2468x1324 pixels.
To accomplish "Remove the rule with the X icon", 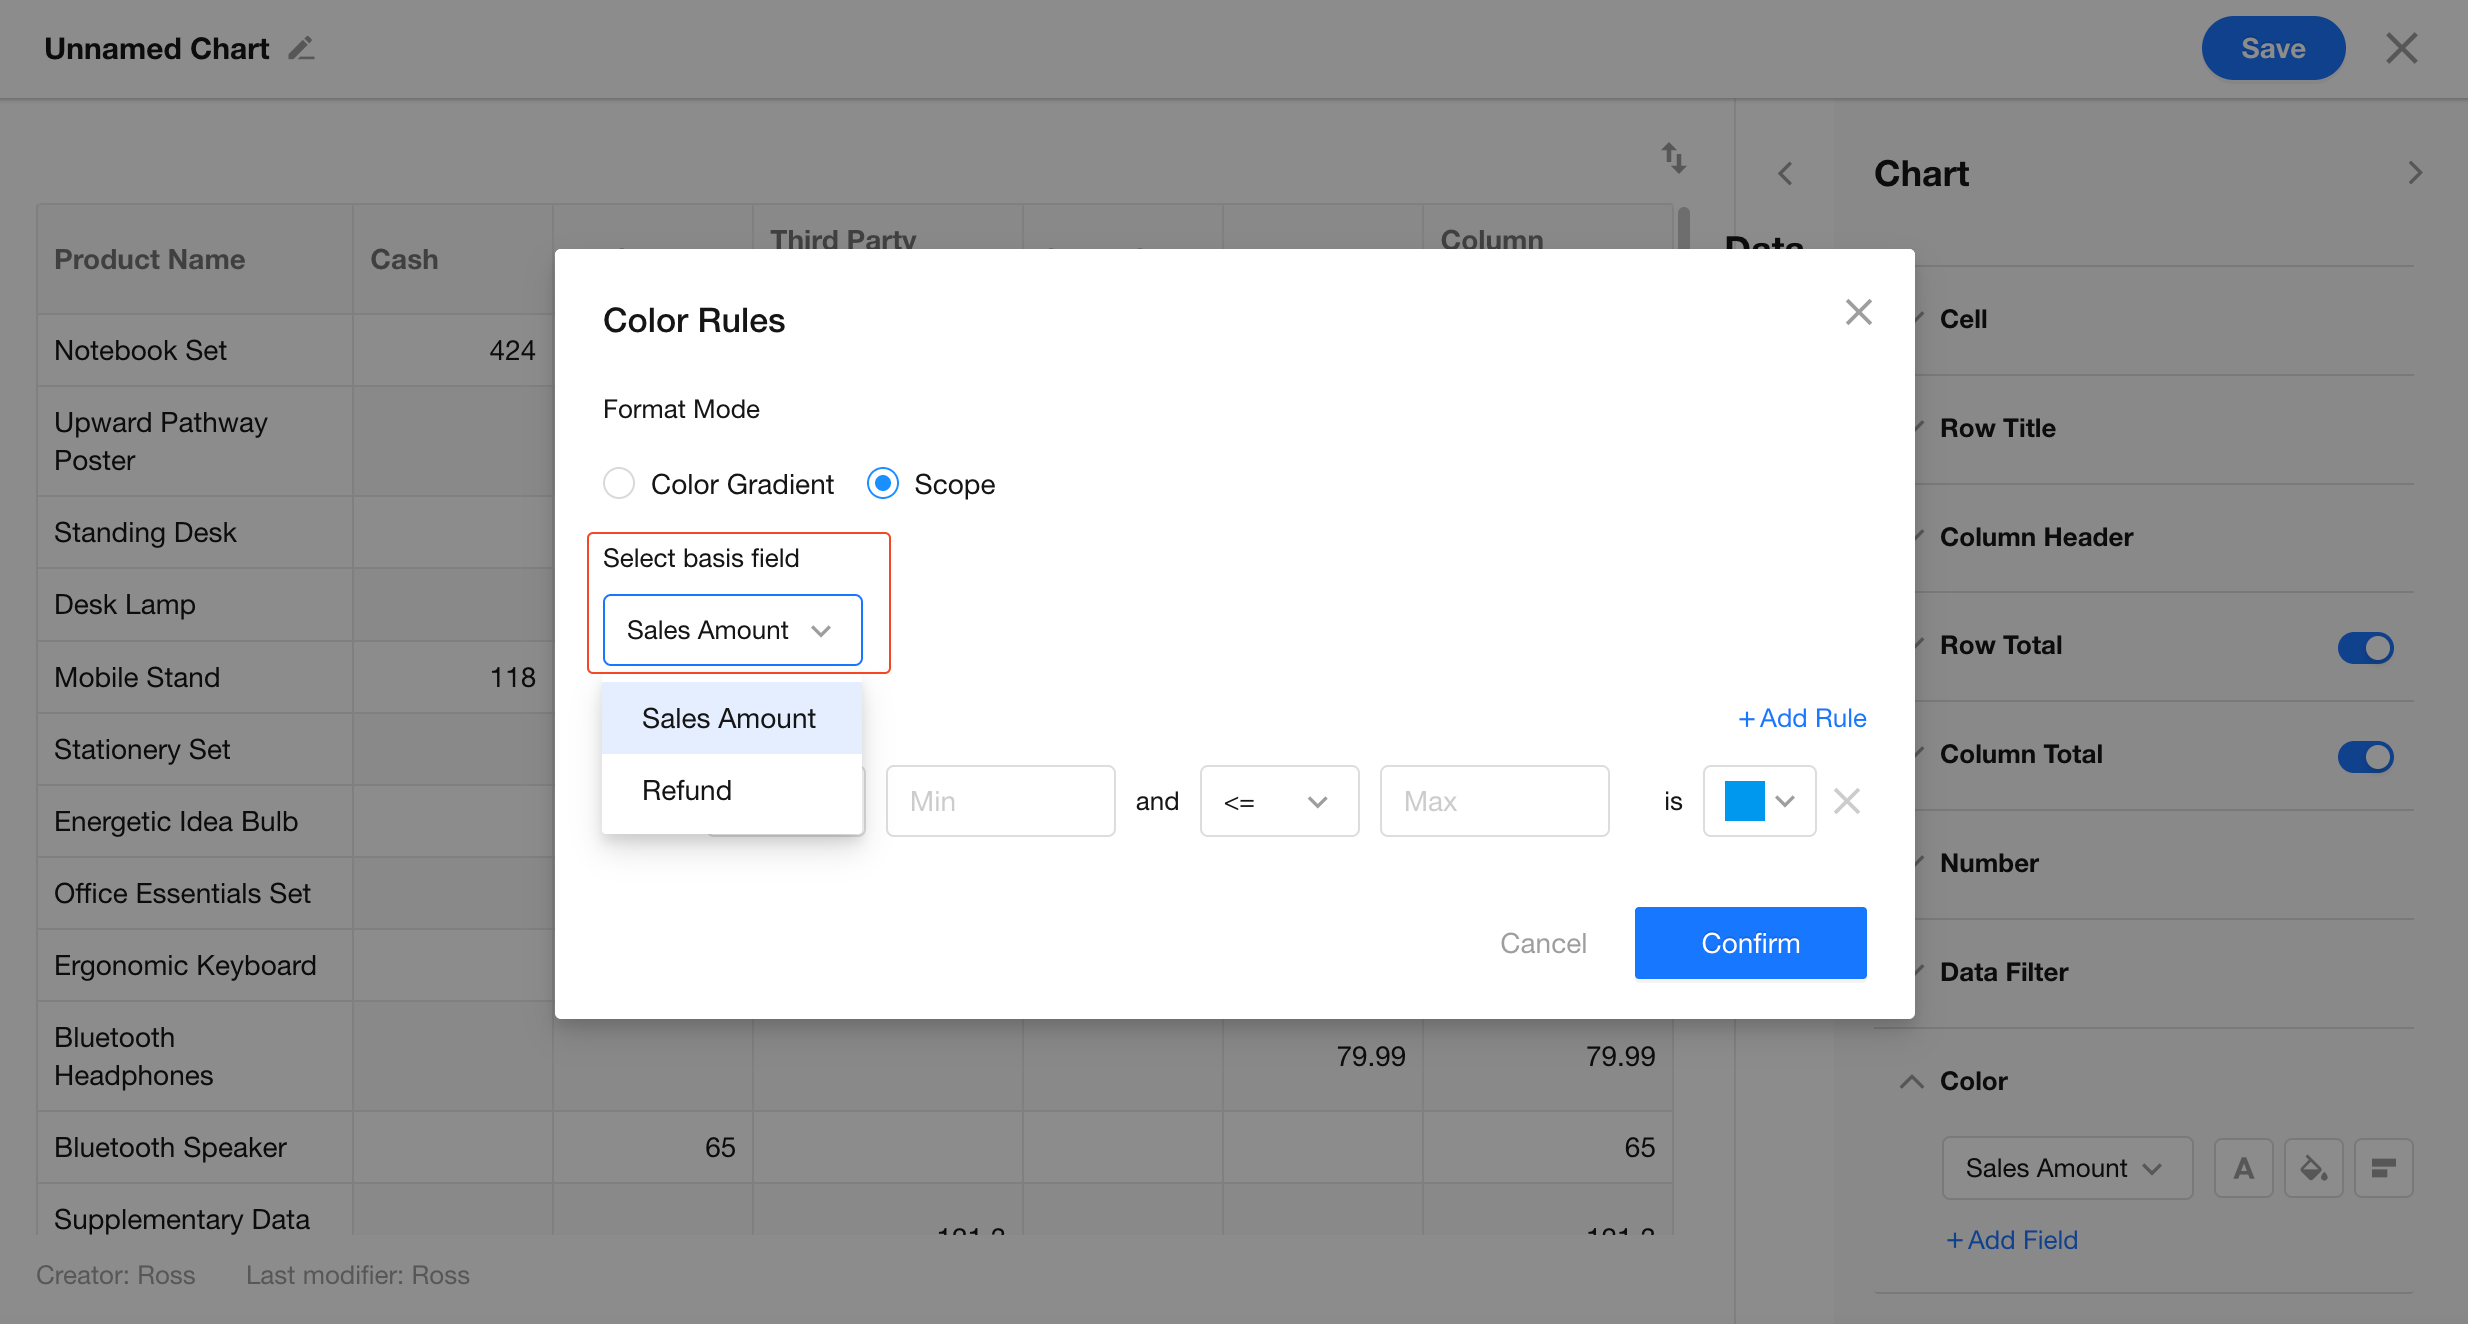I will (x=1846, y=801).
